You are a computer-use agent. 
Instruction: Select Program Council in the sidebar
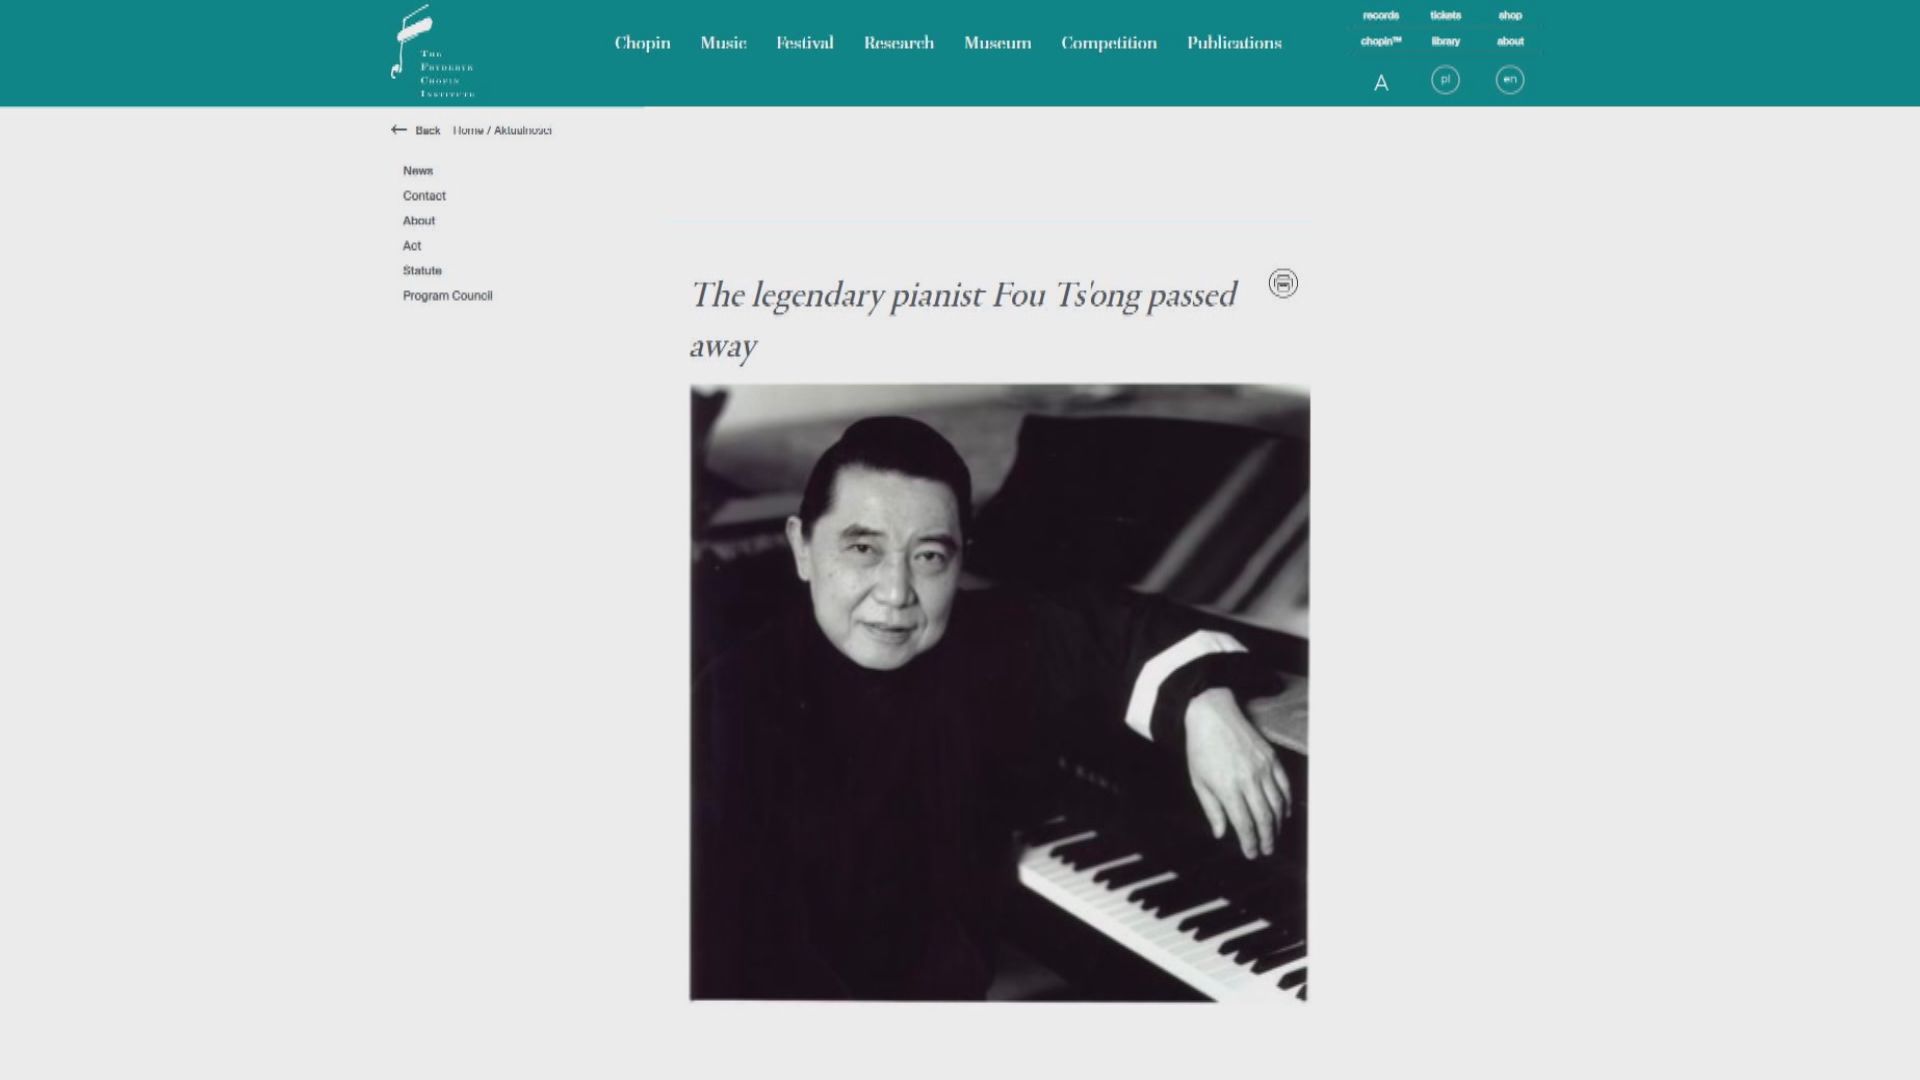(447, 296)
